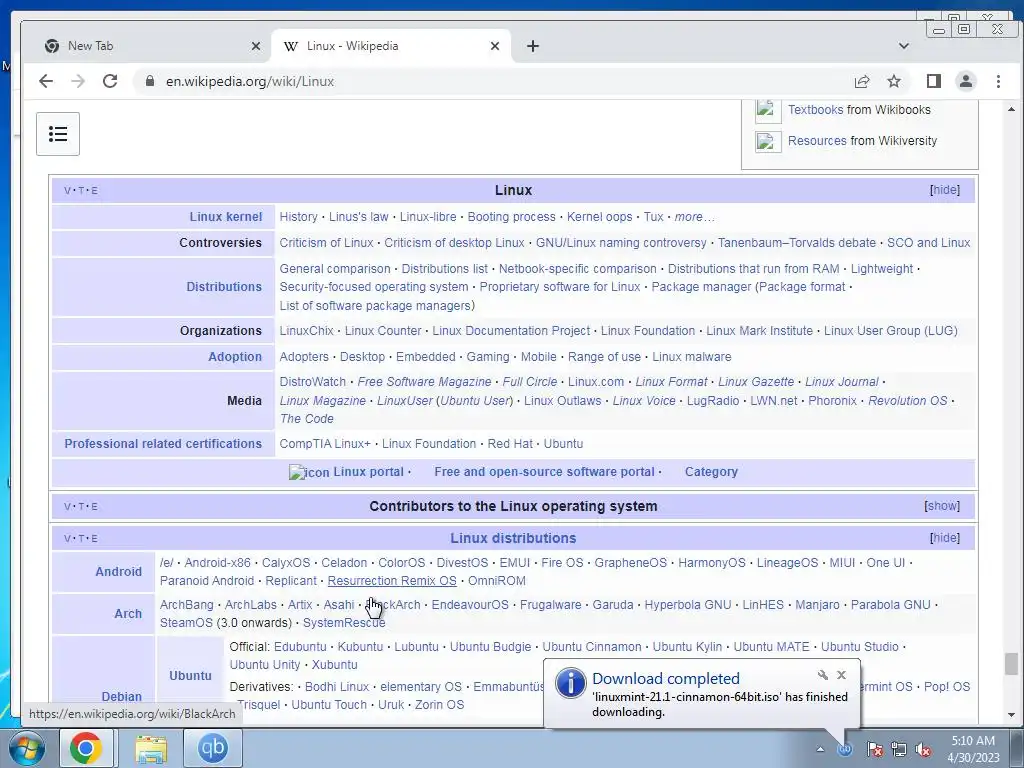Open the Category link
This screenshot has height=768, width=1024.
coord(711,472)
